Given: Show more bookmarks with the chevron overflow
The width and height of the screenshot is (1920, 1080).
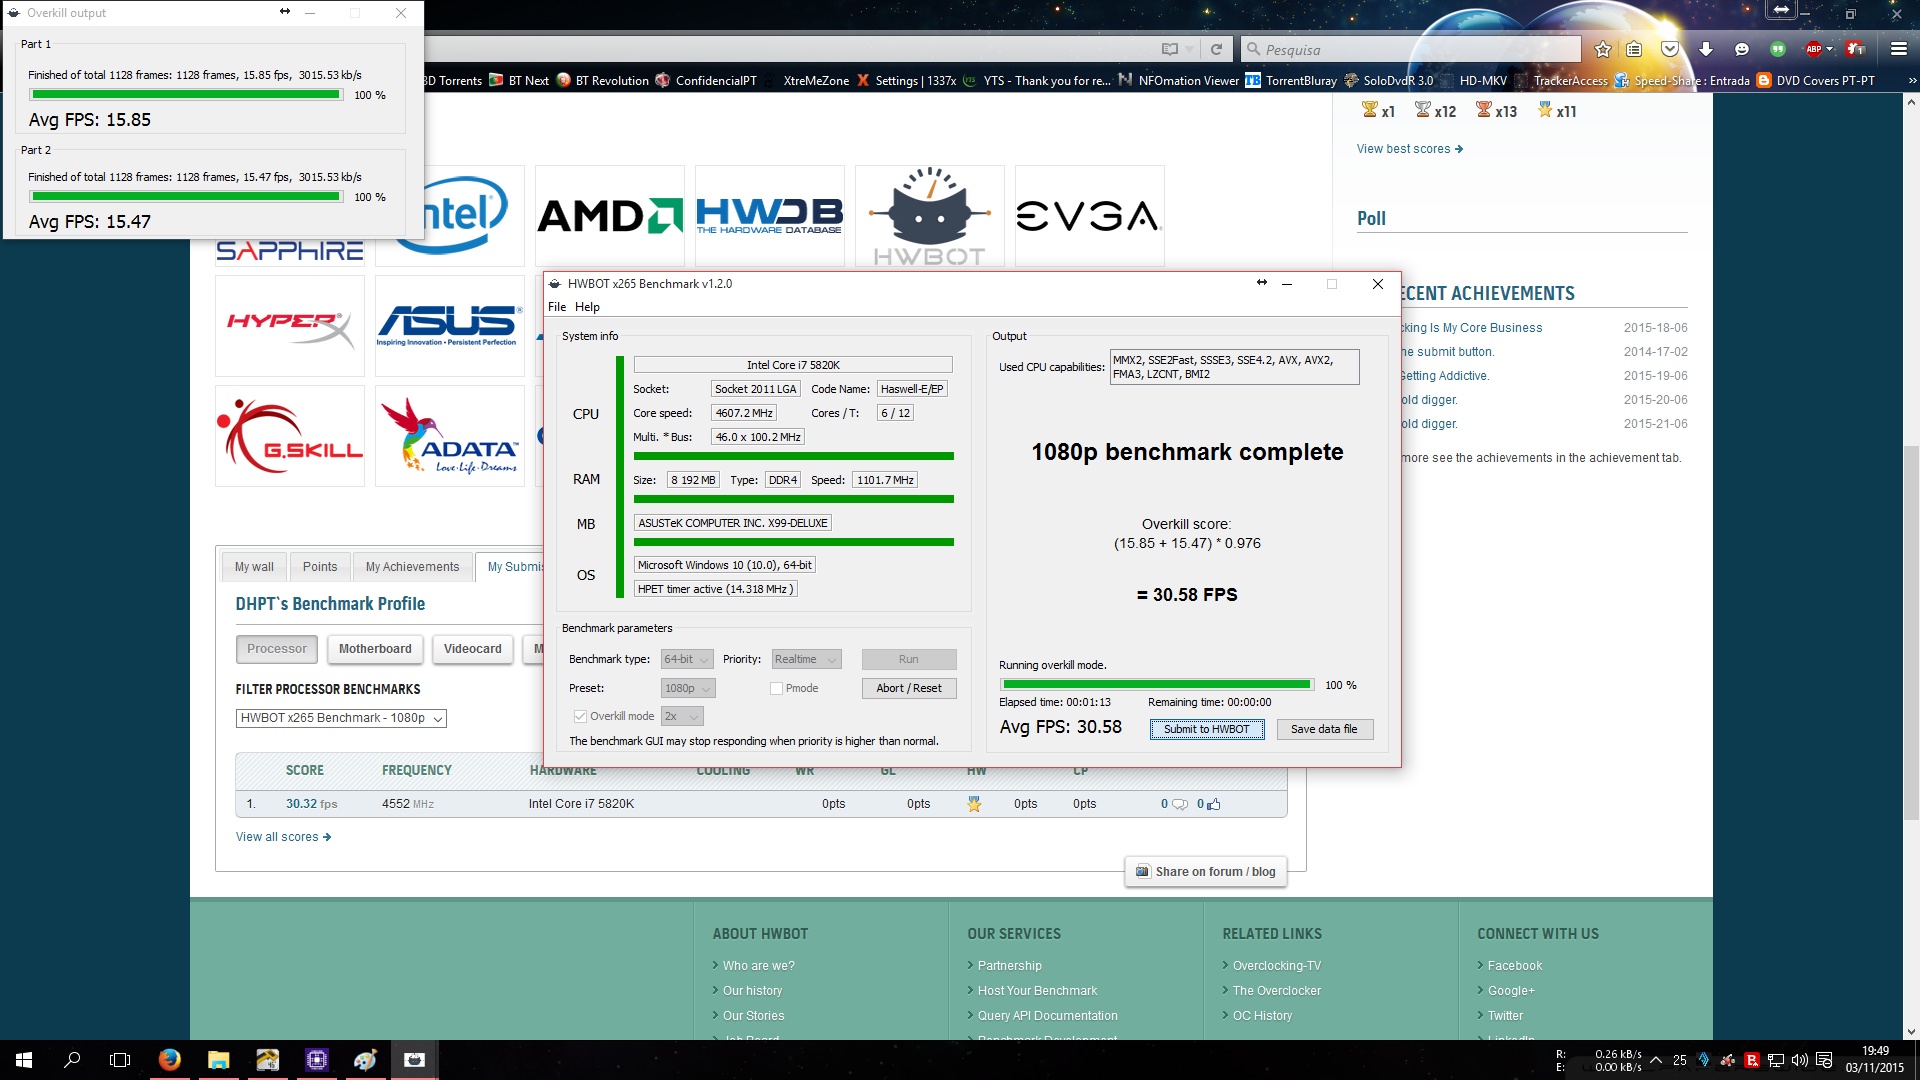Looking at the screenshot, I should tap(1911, 81).
